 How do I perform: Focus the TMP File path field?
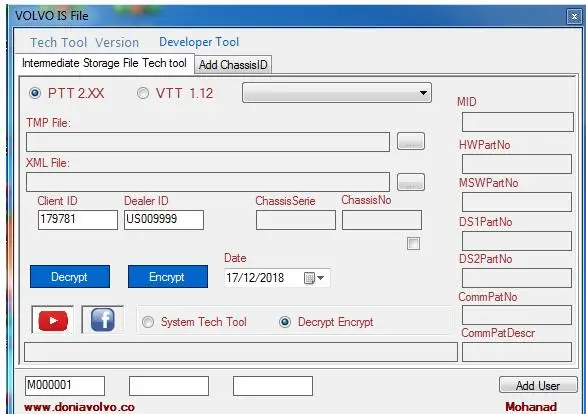coord(208,142)
